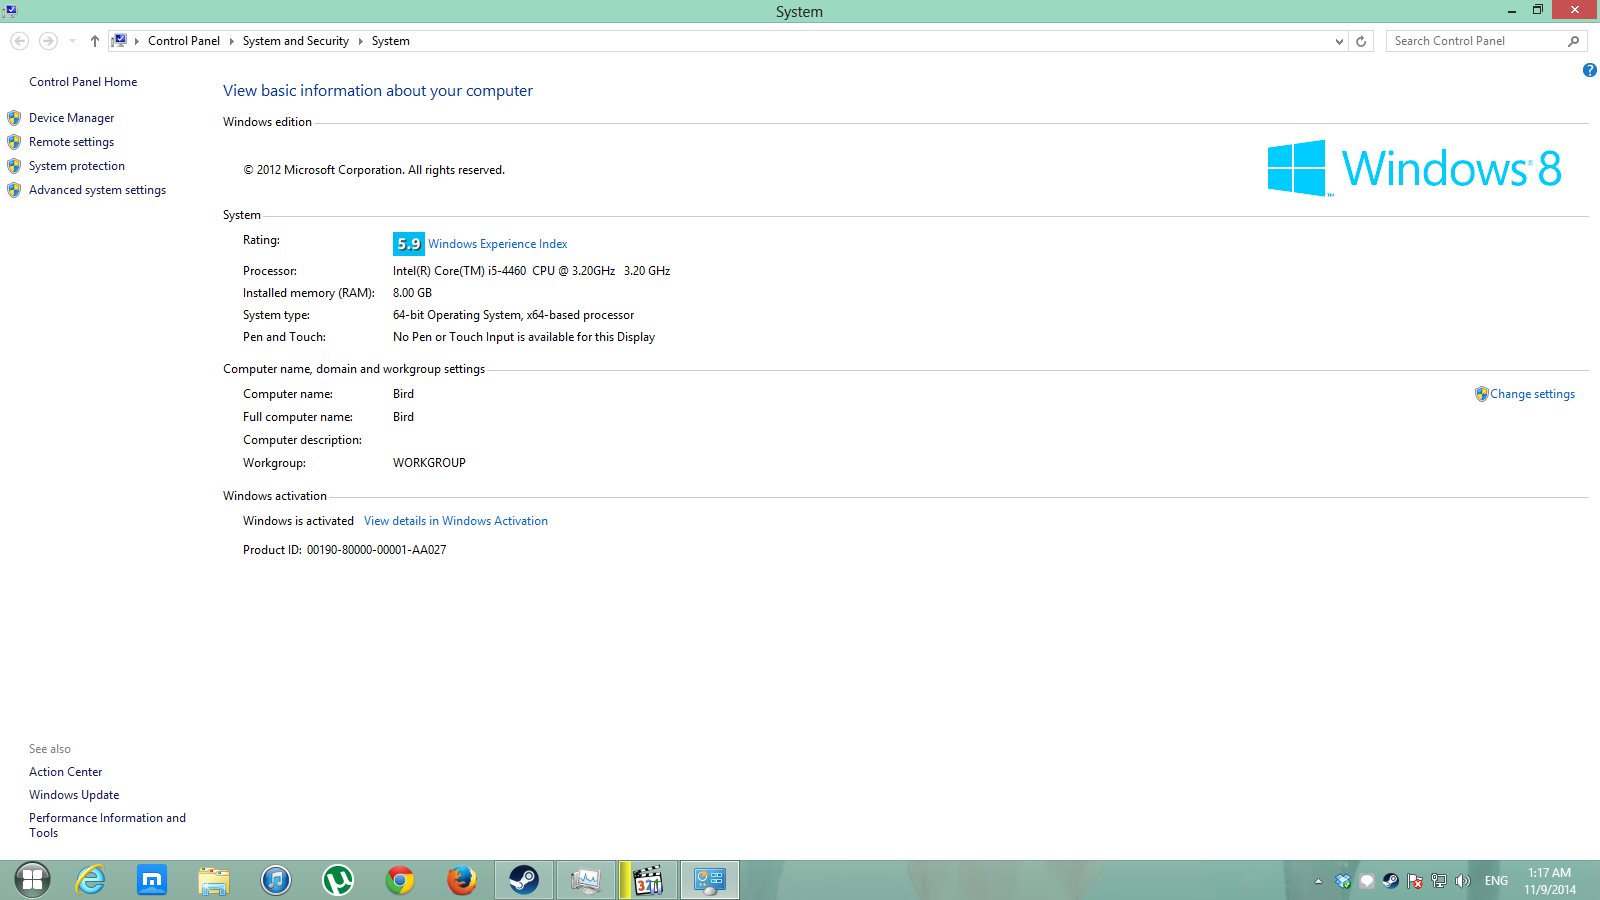Select the Control Panel breadcrumb

(x=184, y=41)
